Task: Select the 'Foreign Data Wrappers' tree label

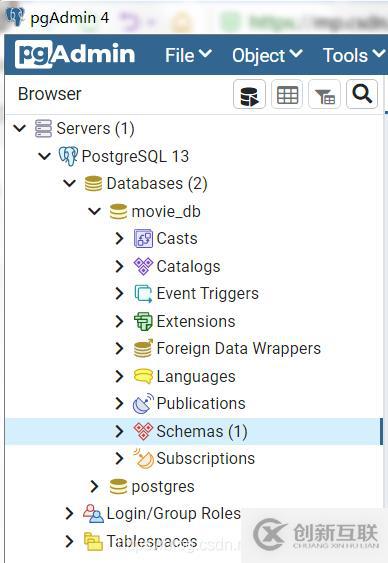Action: click(x=239, y=349)
